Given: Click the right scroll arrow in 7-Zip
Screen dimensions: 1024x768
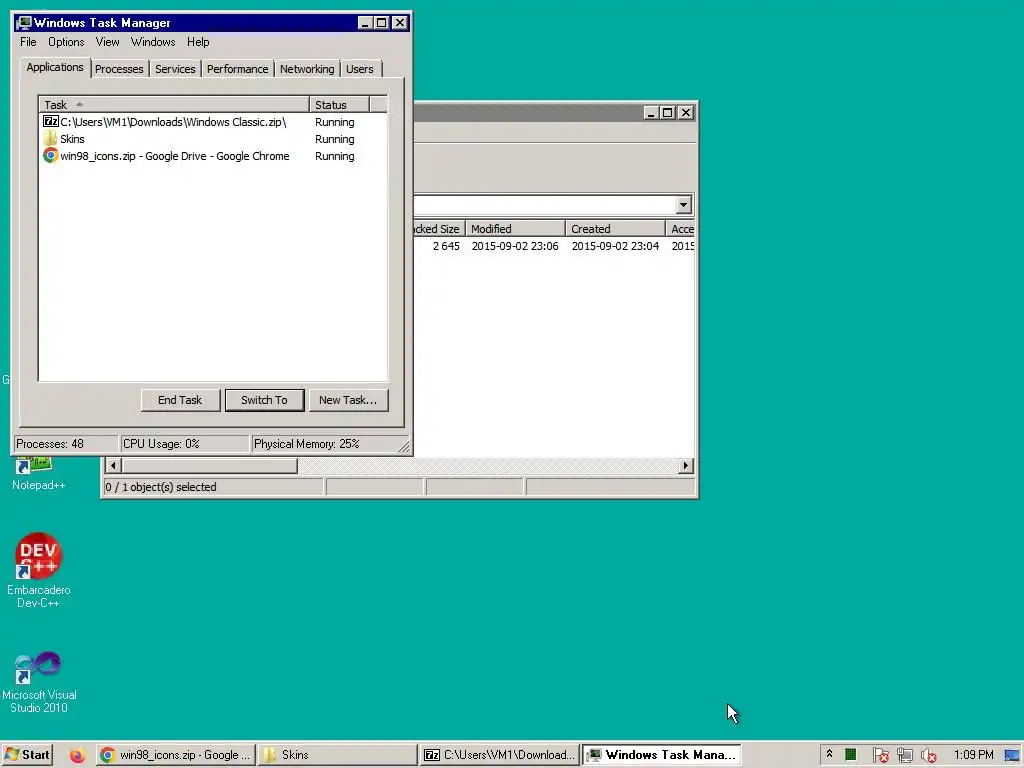Looking at the screenshot, I should coord(685,466).
